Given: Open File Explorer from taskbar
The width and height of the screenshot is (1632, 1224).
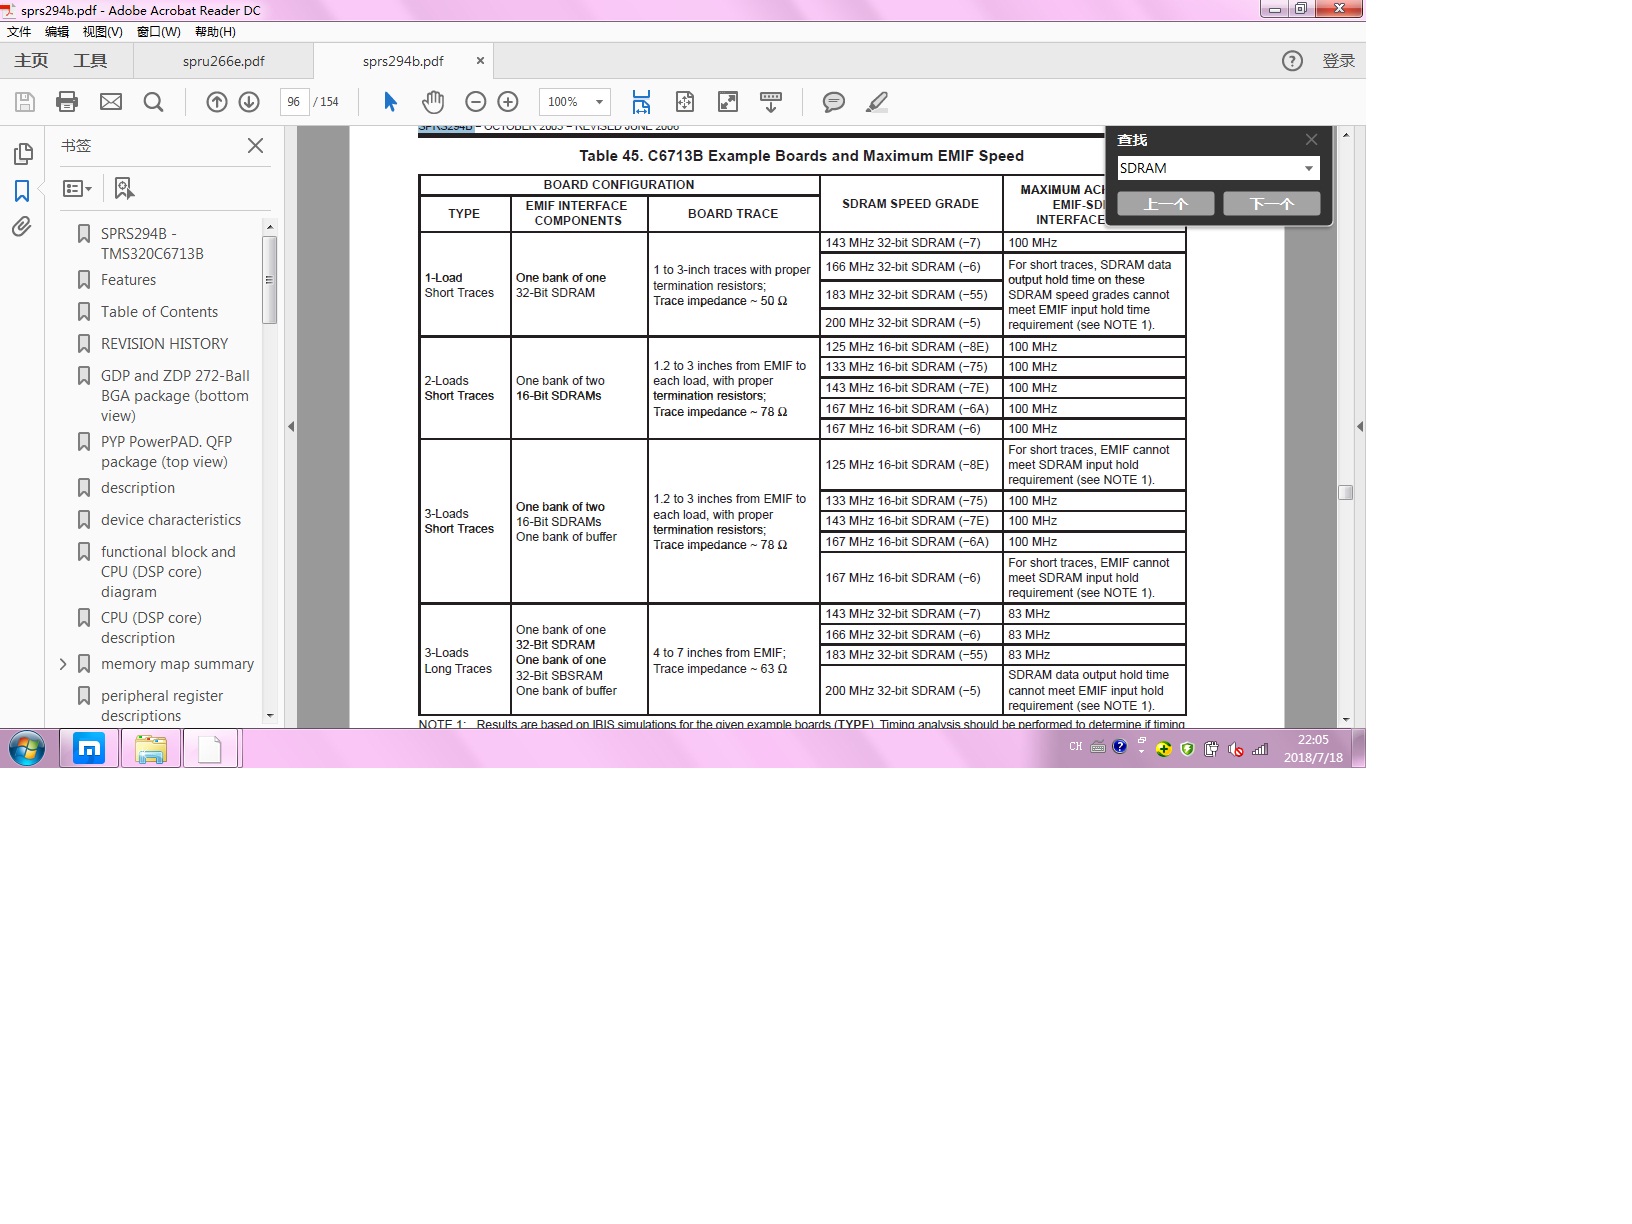Looking at the screenshot, I should point(151,748).
